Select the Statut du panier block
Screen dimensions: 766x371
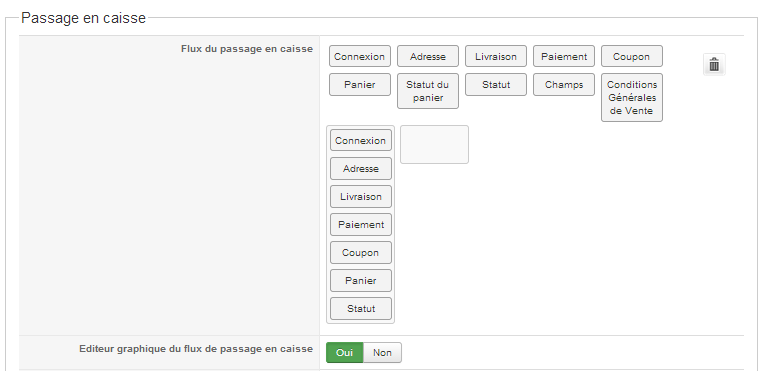[427, 91]
